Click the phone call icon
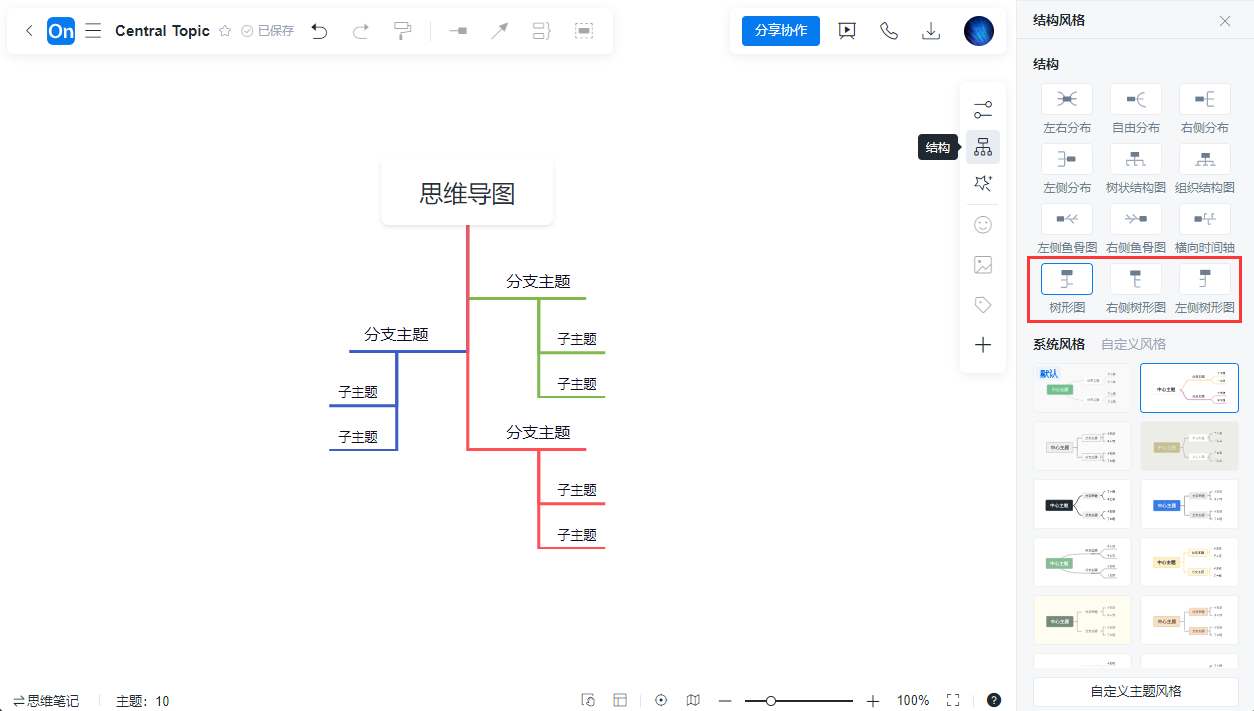The image size is (1254, 711). (889, 31)
